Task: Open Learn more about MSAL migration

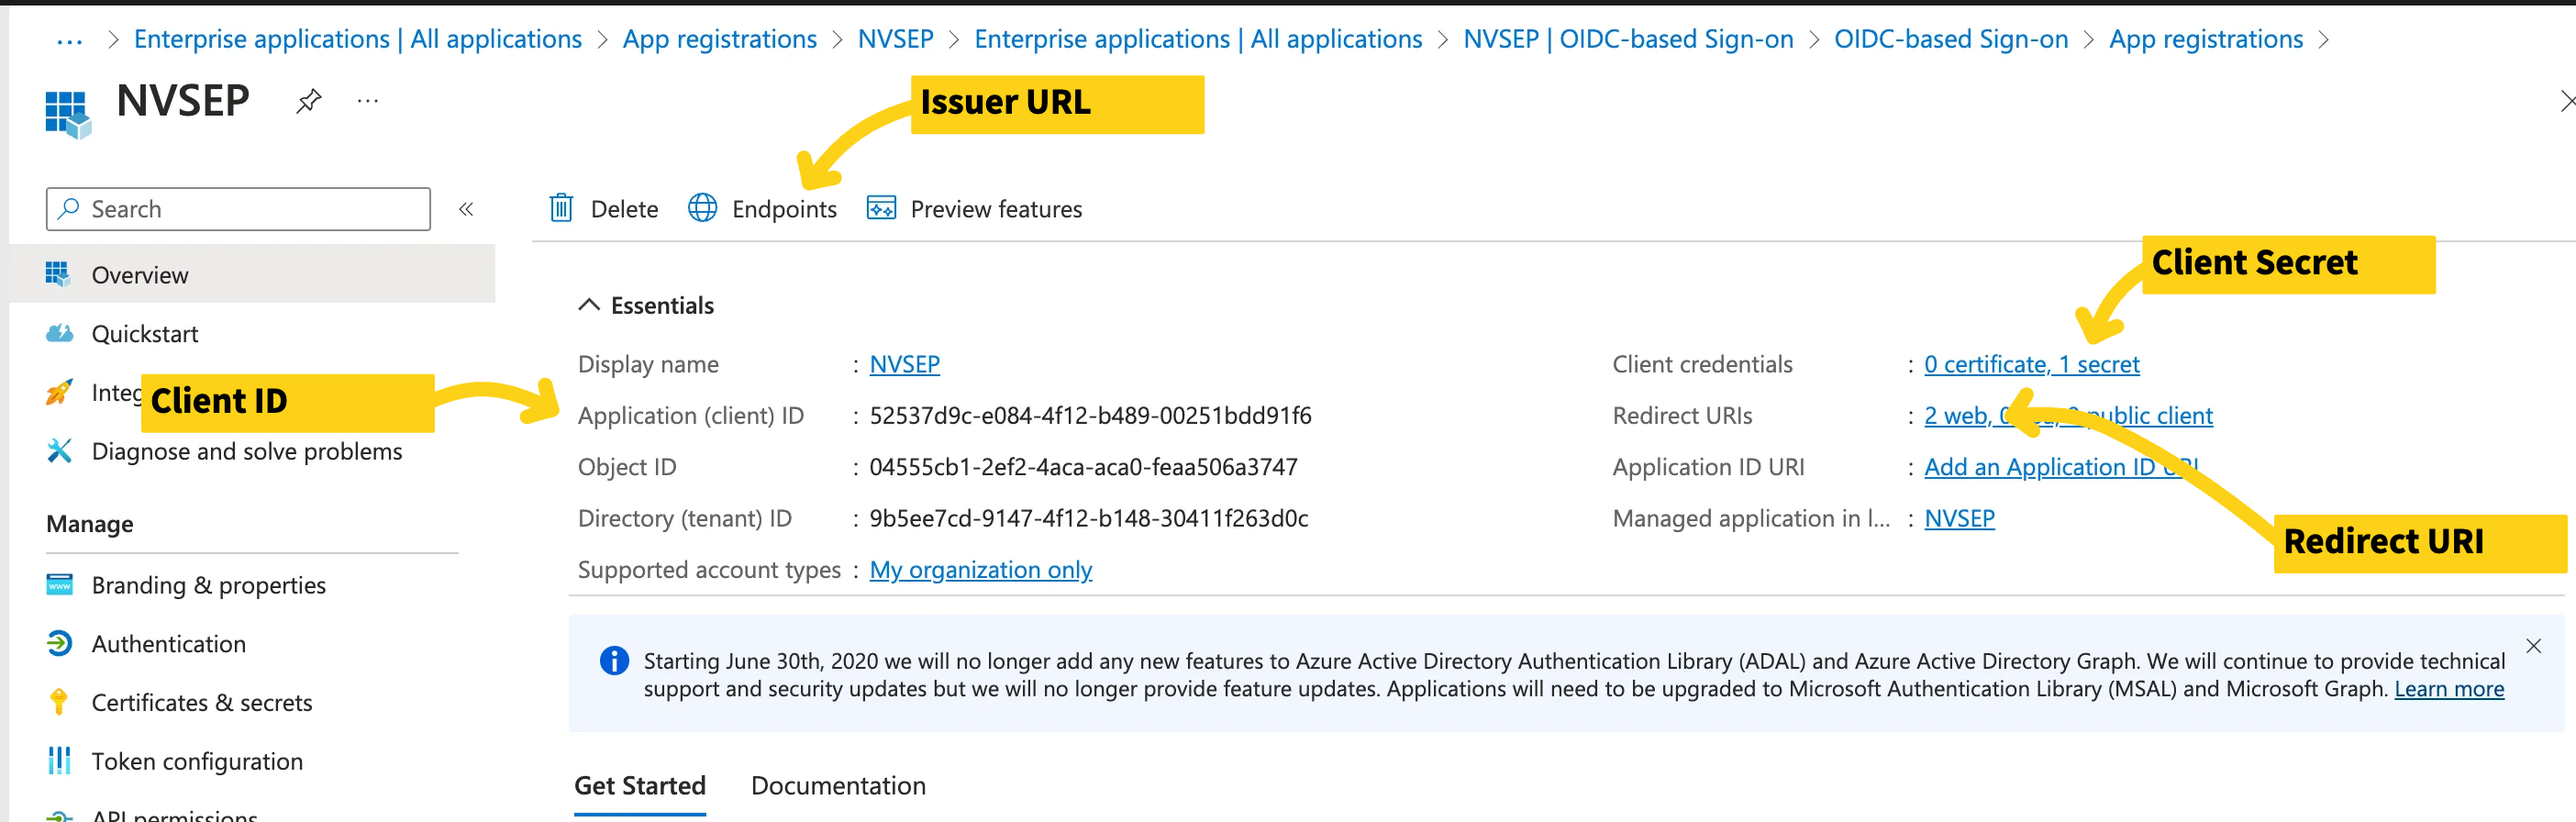Action: point(2449,688)
